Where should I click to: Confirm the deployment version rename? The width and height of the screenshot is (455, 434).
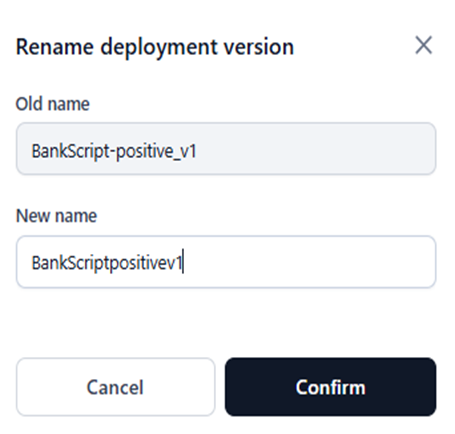[330, 387]
